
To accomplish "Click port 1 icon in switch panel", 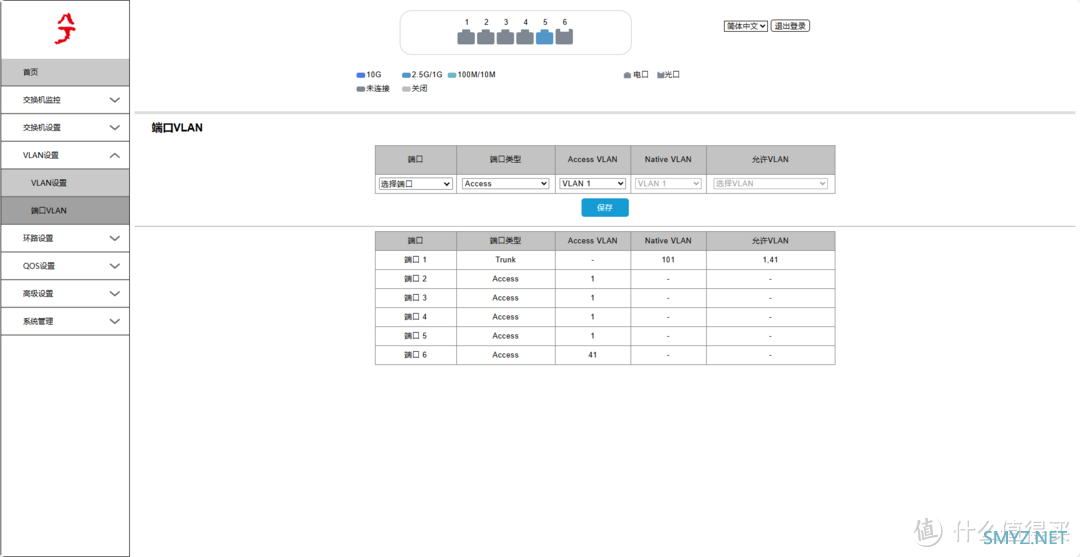I will (466, 38).
